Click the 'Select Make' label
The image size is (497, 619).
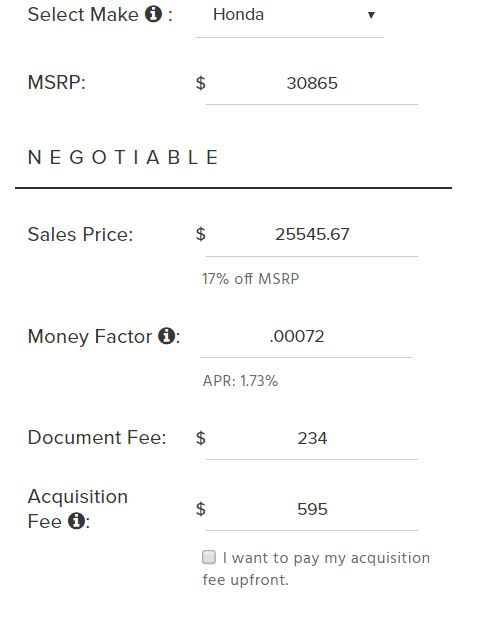[83, 15]
